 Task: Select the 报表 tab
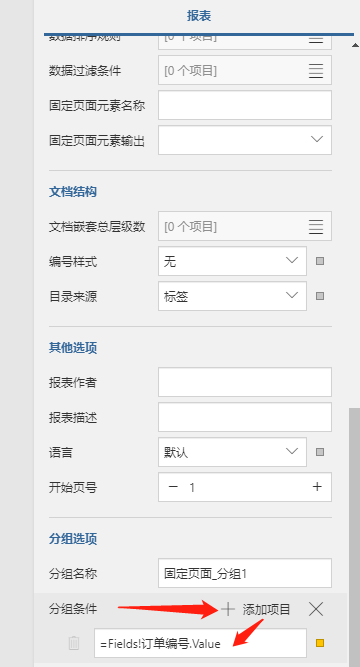click(x=199, y=16)
